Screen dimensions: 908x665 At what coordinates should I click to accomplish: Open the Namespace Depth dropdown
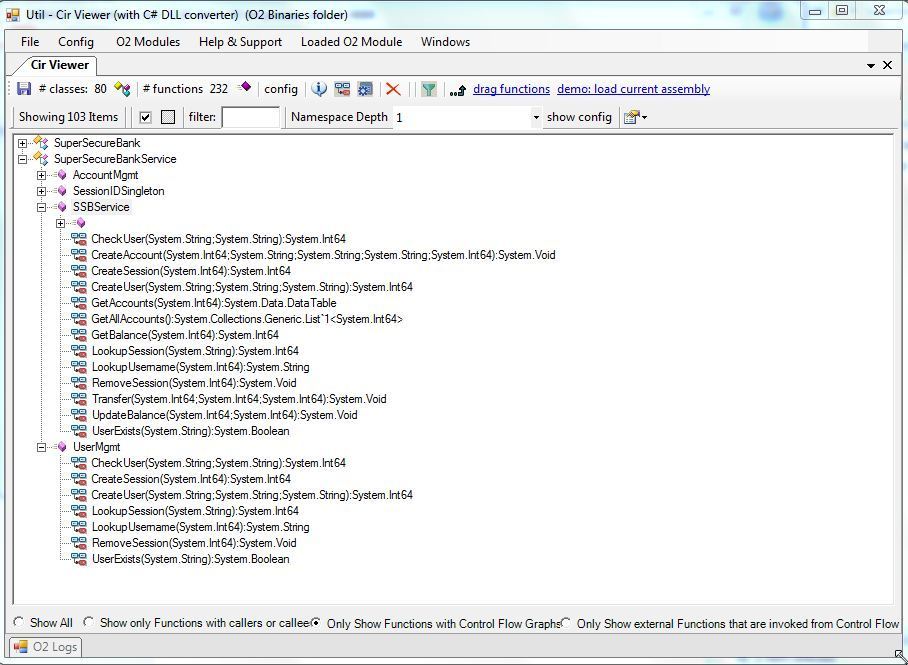pyautogui.click(x=535, y=117)
